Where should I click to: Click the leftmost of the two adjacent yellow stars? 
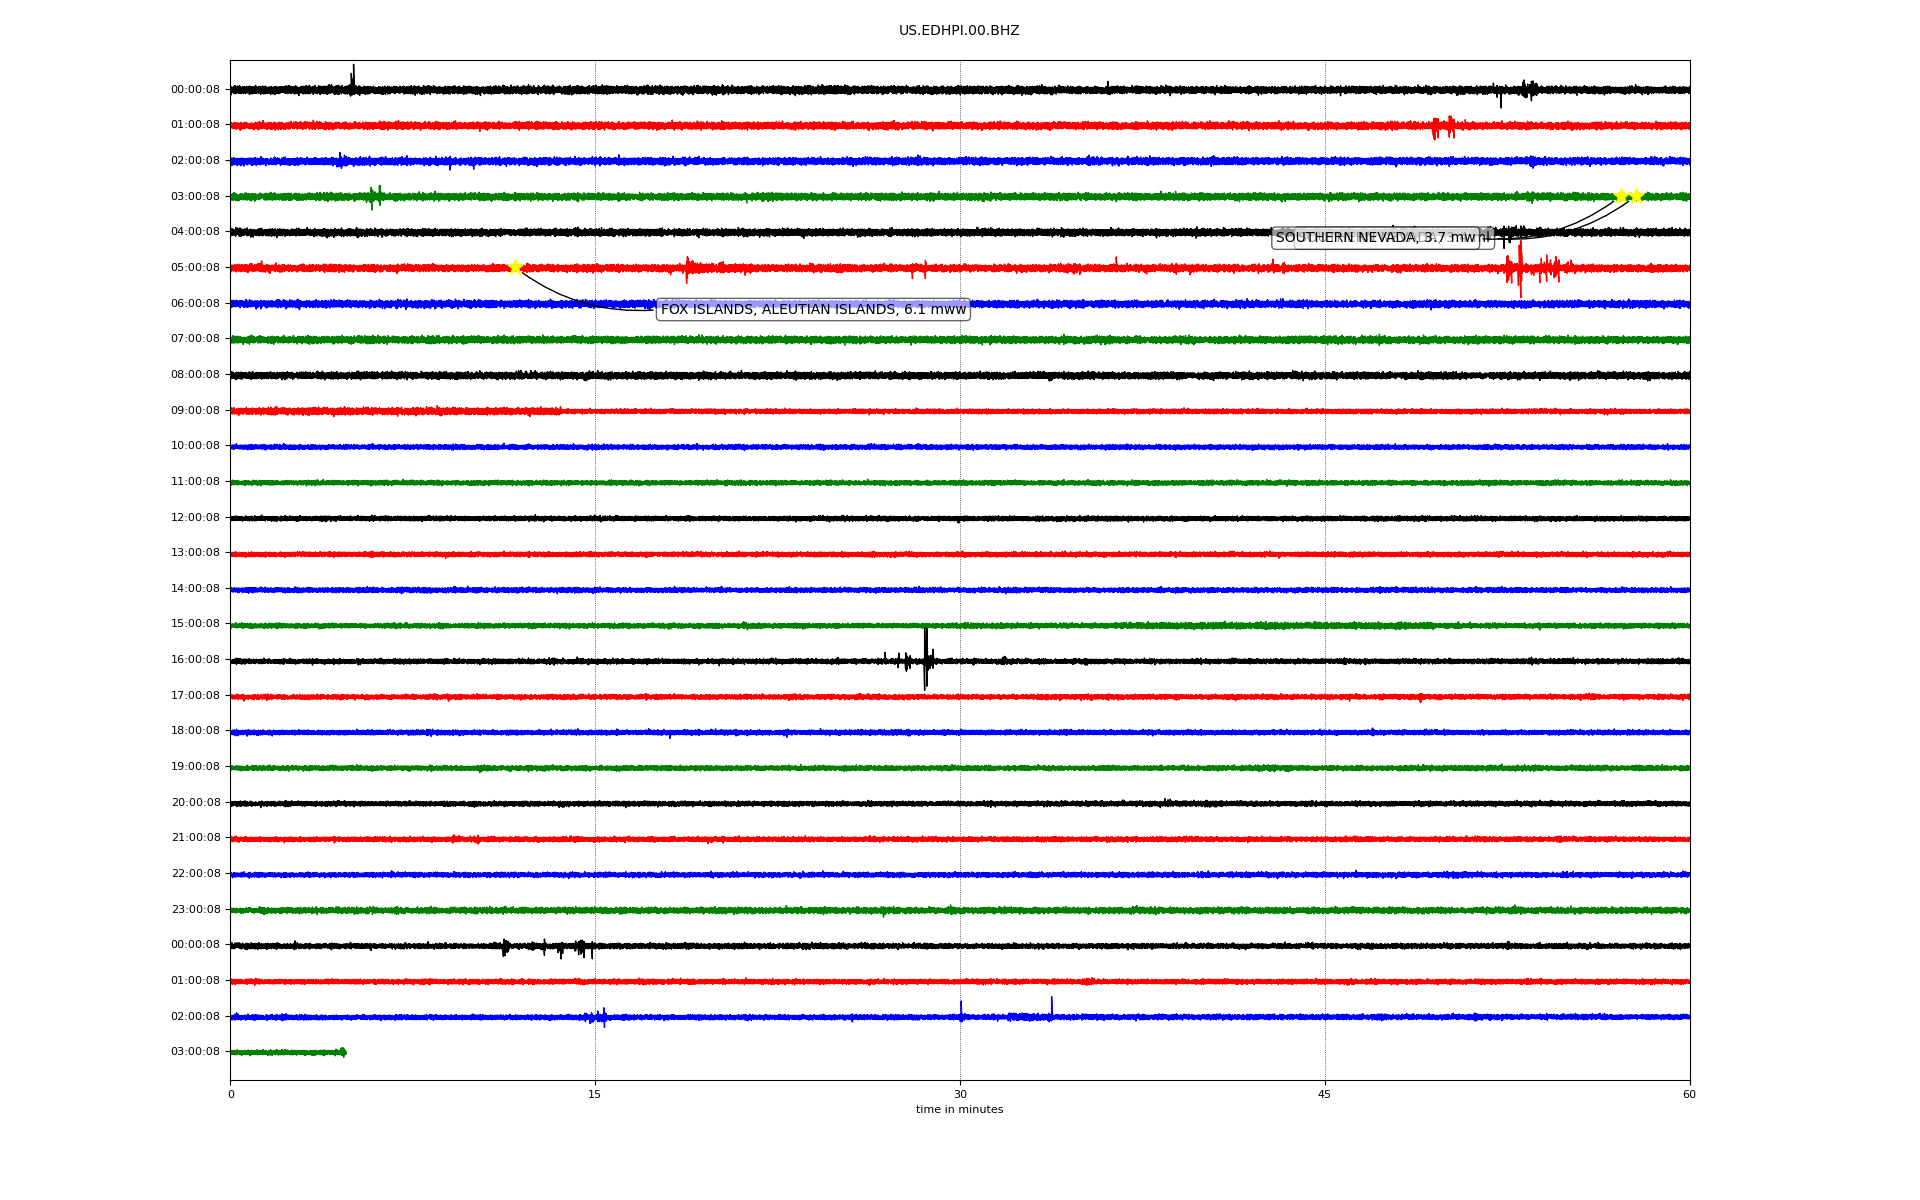(x=1621, y=196)
